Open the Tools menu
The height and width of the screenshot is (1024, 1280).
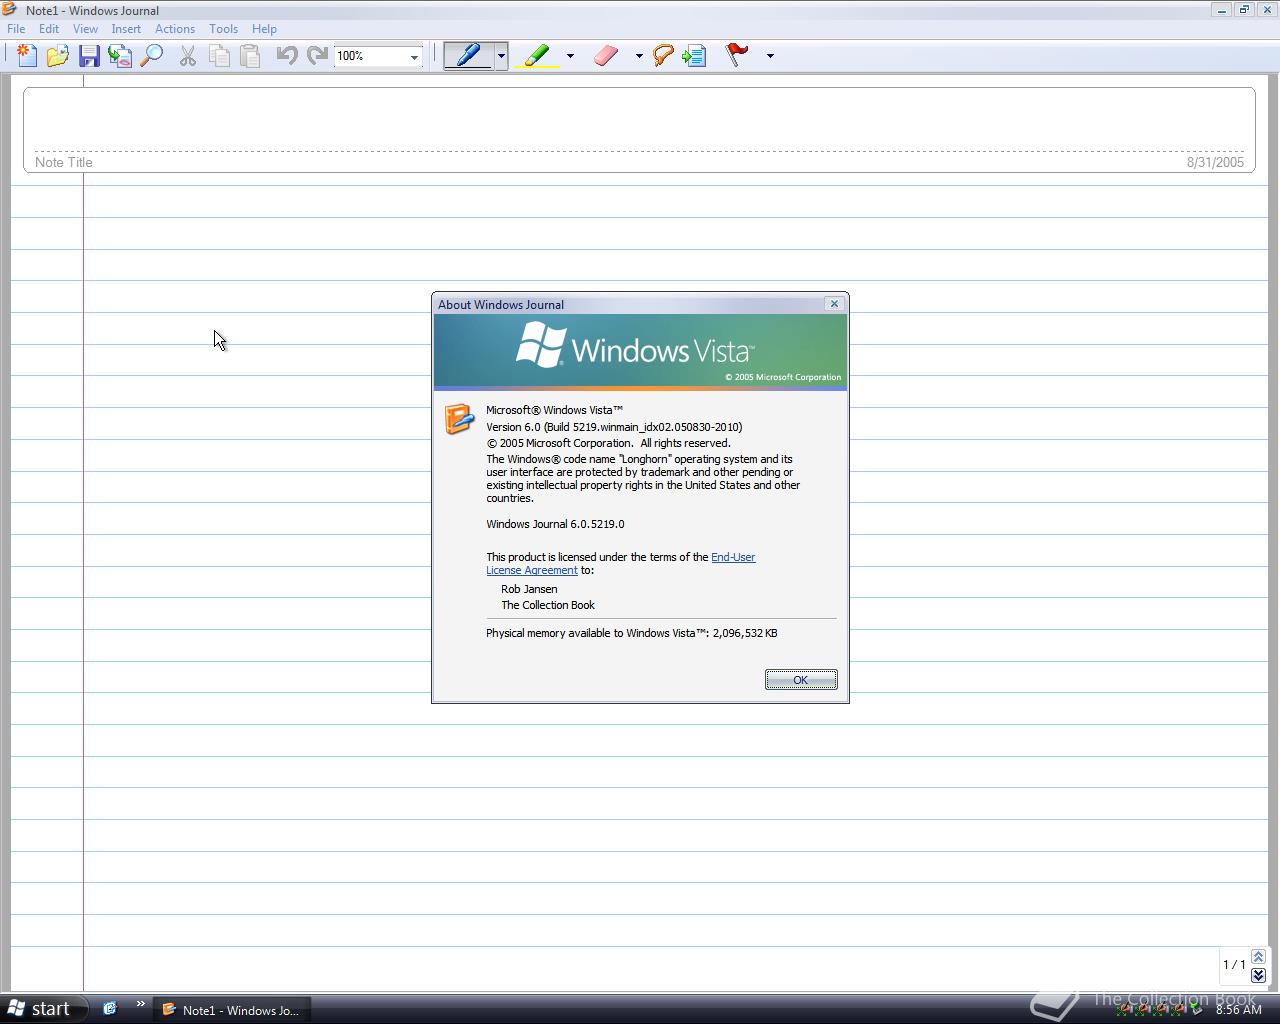223,29
